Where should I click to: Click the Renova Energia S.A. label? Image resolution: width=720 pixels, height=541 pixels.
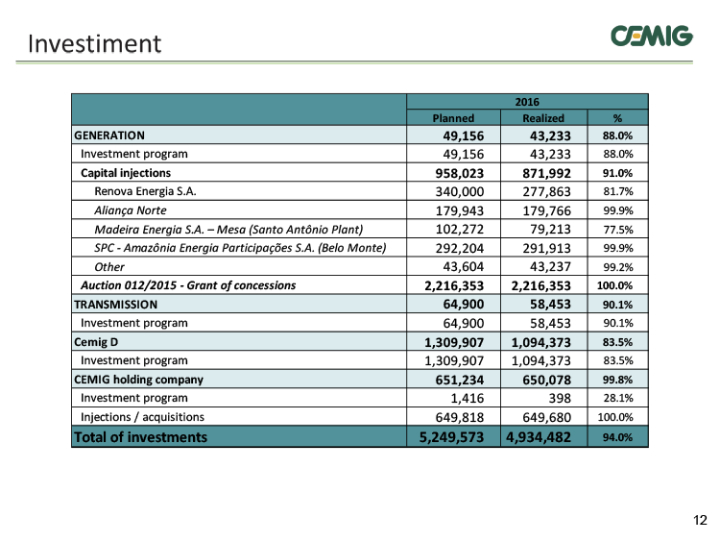145,192
